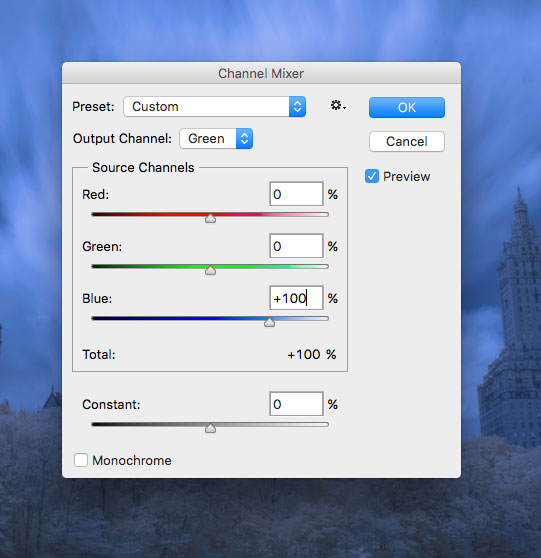Confirm with the OK button
The width and height of the screenshot is (541, 558).
click(407, 107)
